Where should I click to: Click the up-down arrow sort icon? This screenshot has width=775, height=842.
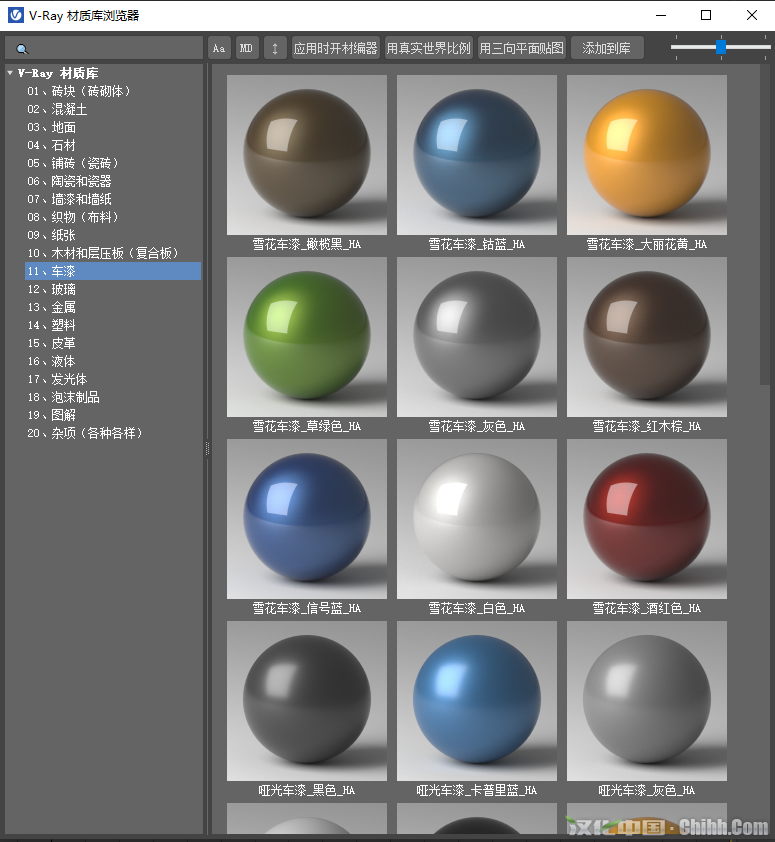275,48
